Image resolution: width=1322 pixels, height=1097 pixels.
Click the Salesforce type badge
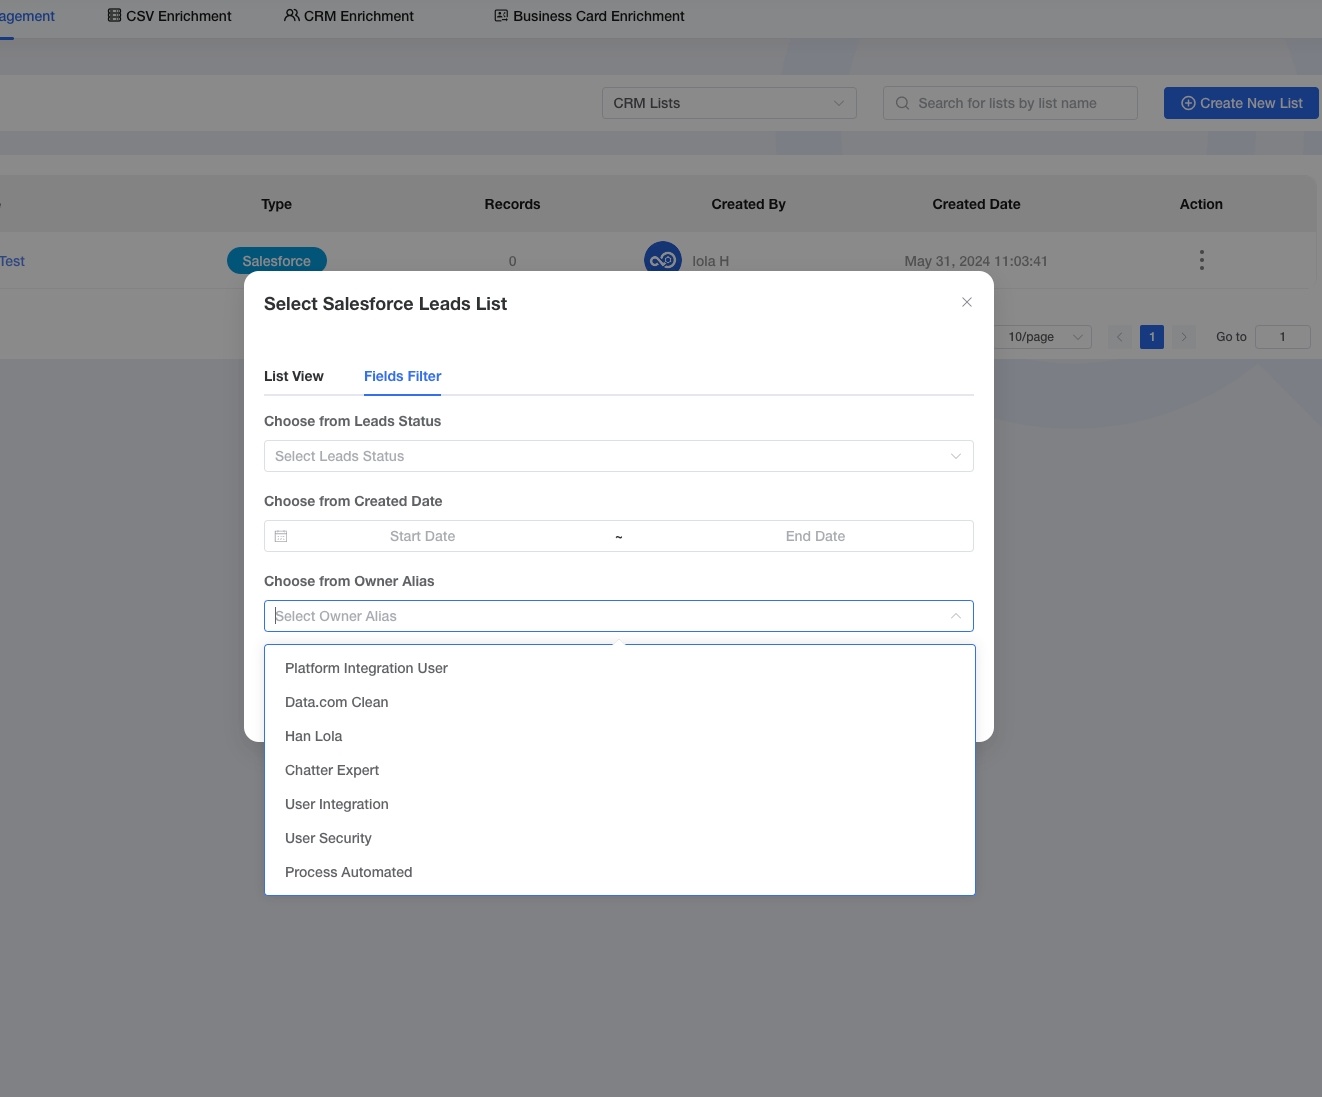coord(277,261)
